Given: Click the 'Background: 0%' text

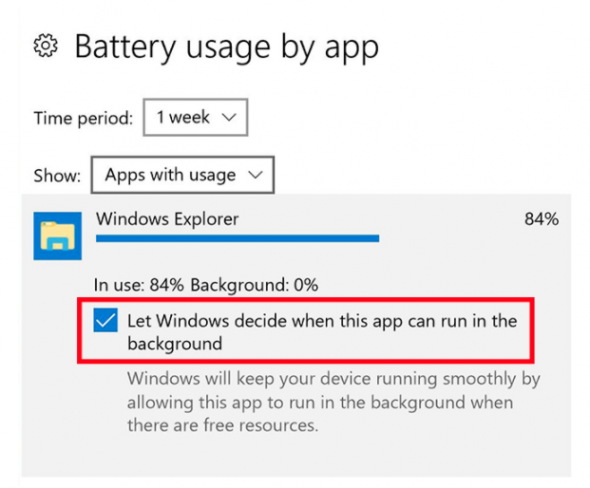Looking at the screenshot, I should point(254,285).
